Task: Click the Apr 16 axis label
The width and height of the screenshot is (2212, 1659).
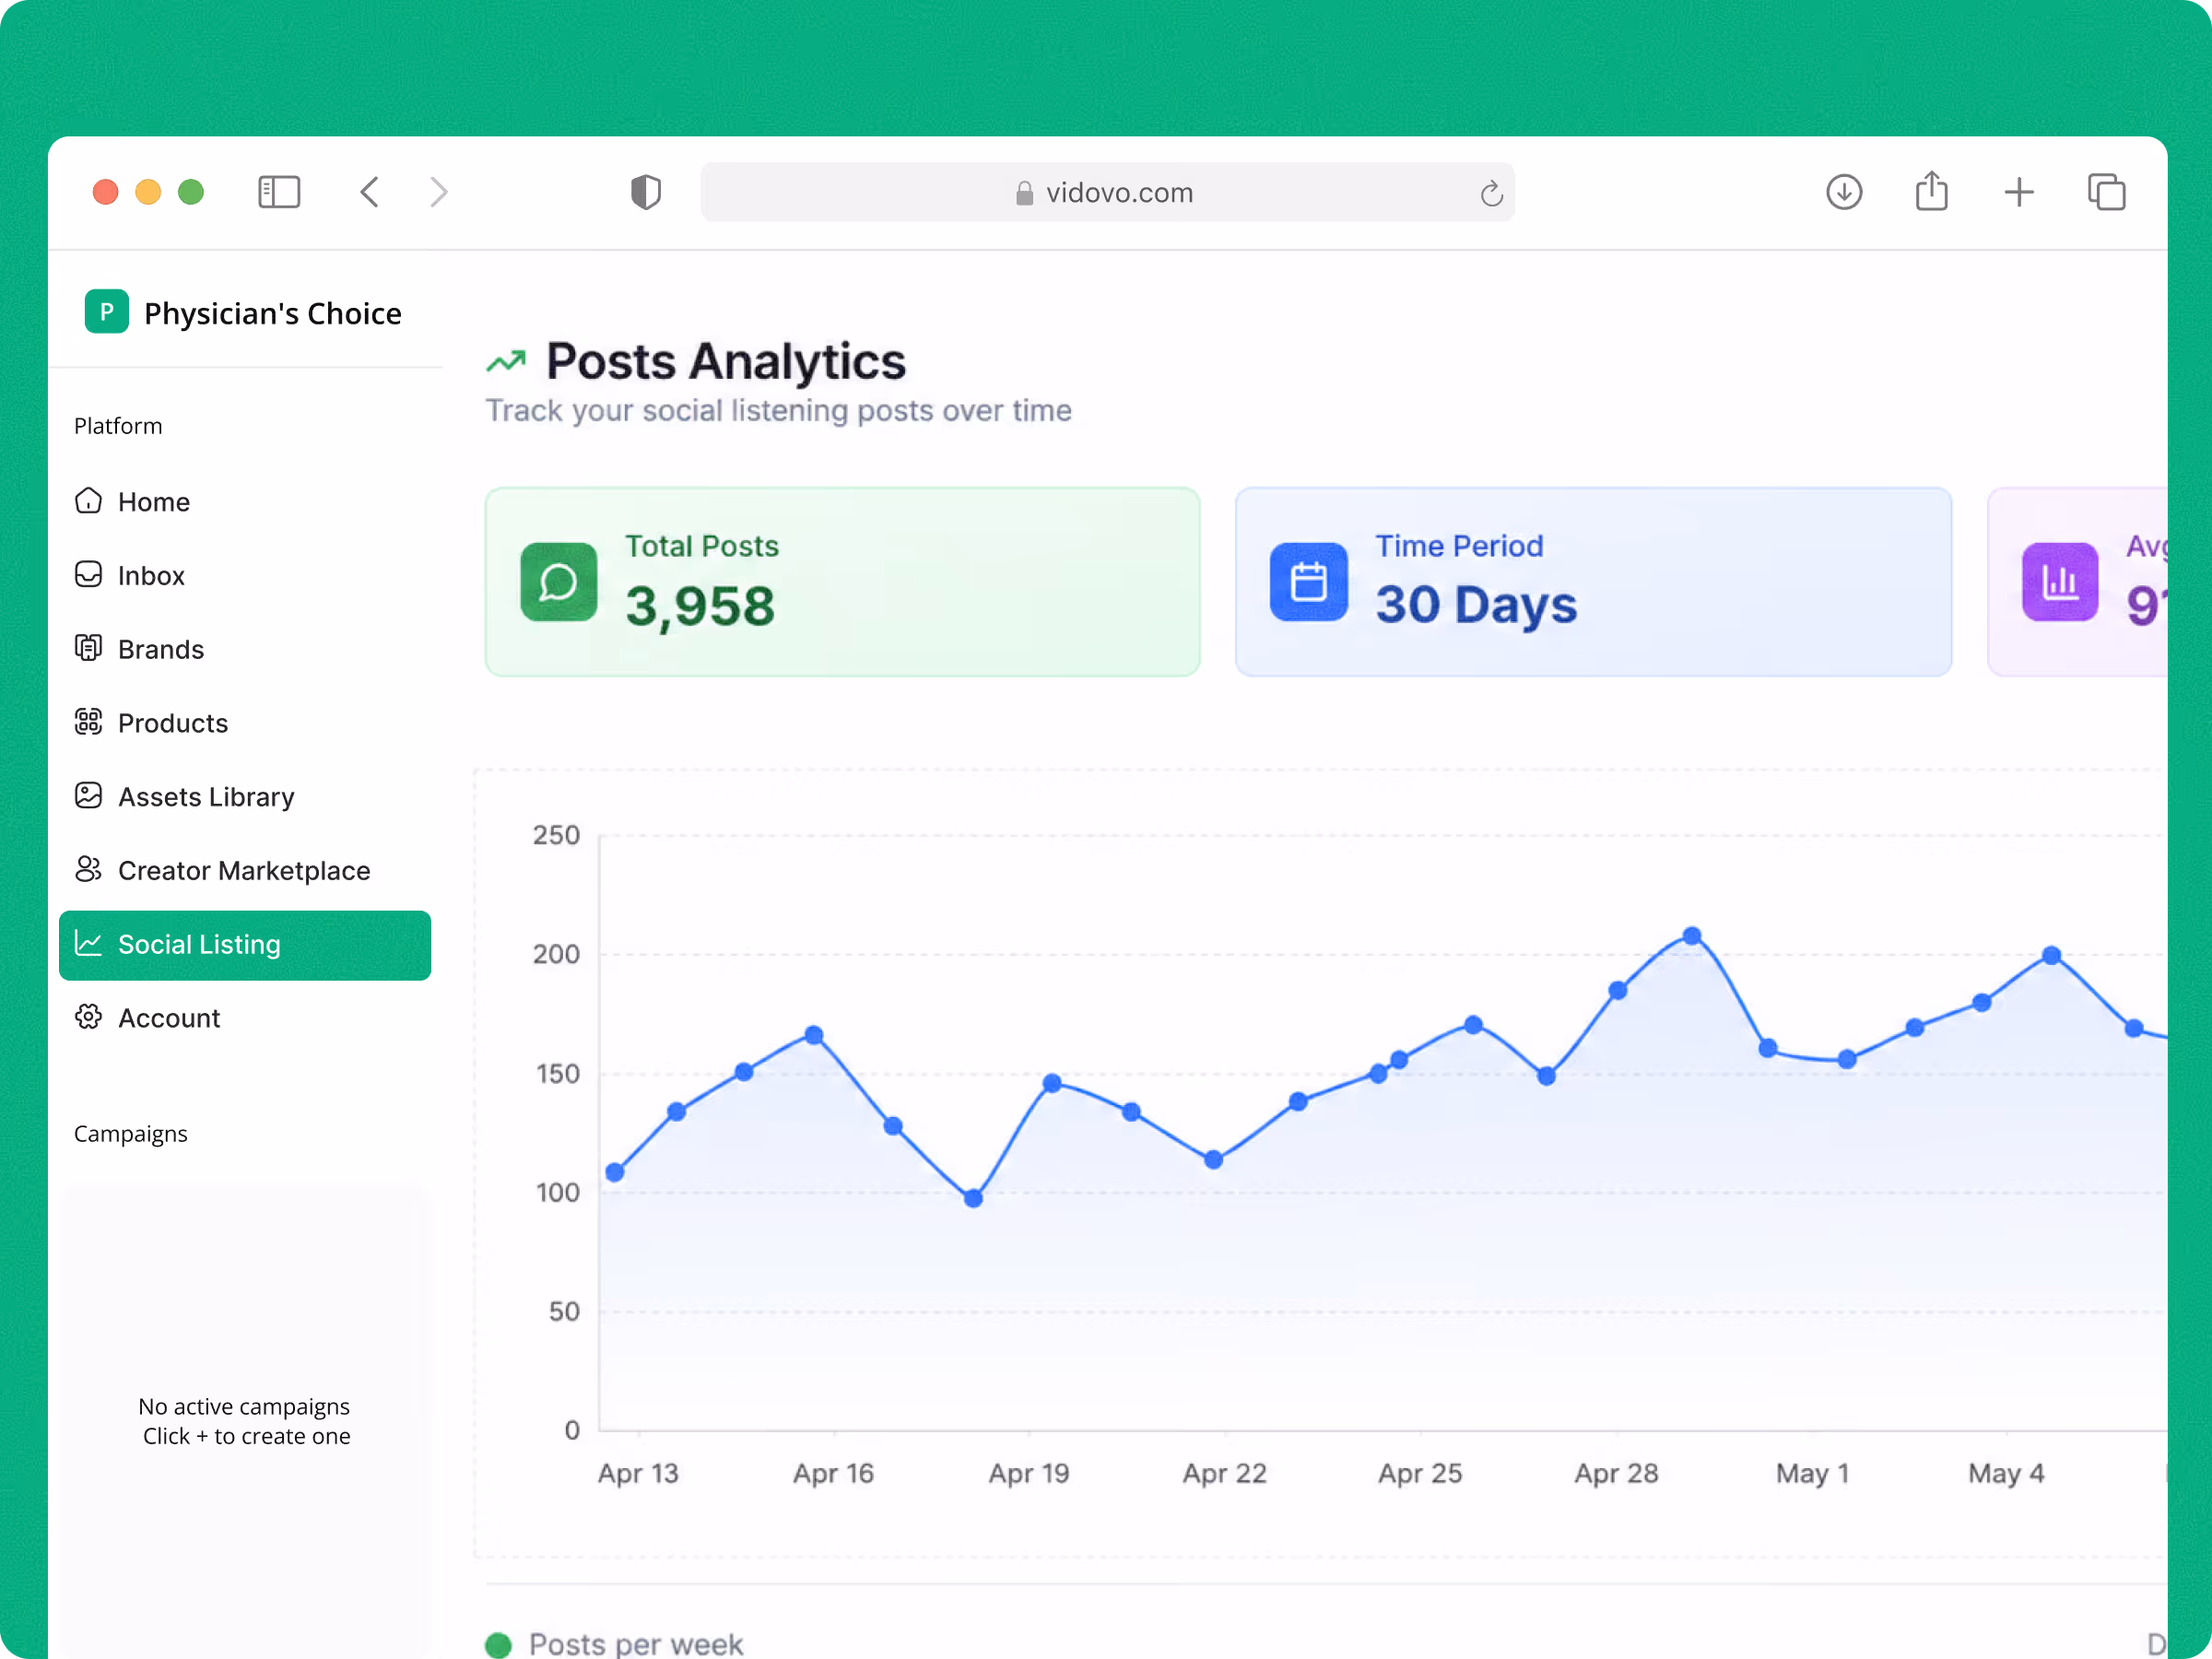Action: 833,1473
